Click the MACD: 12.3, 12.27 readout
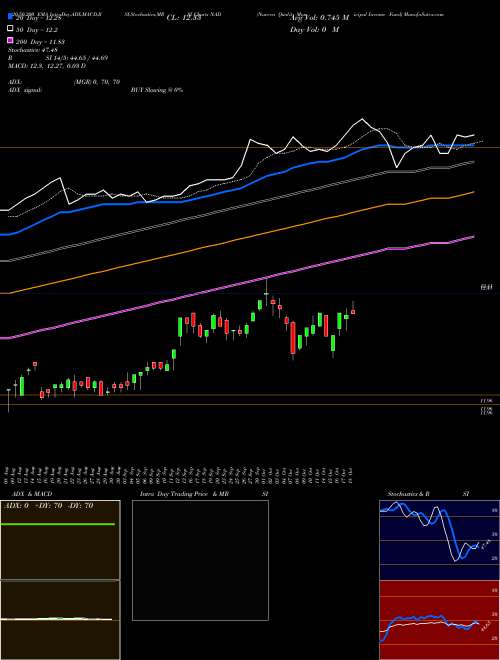 (47, 66)
